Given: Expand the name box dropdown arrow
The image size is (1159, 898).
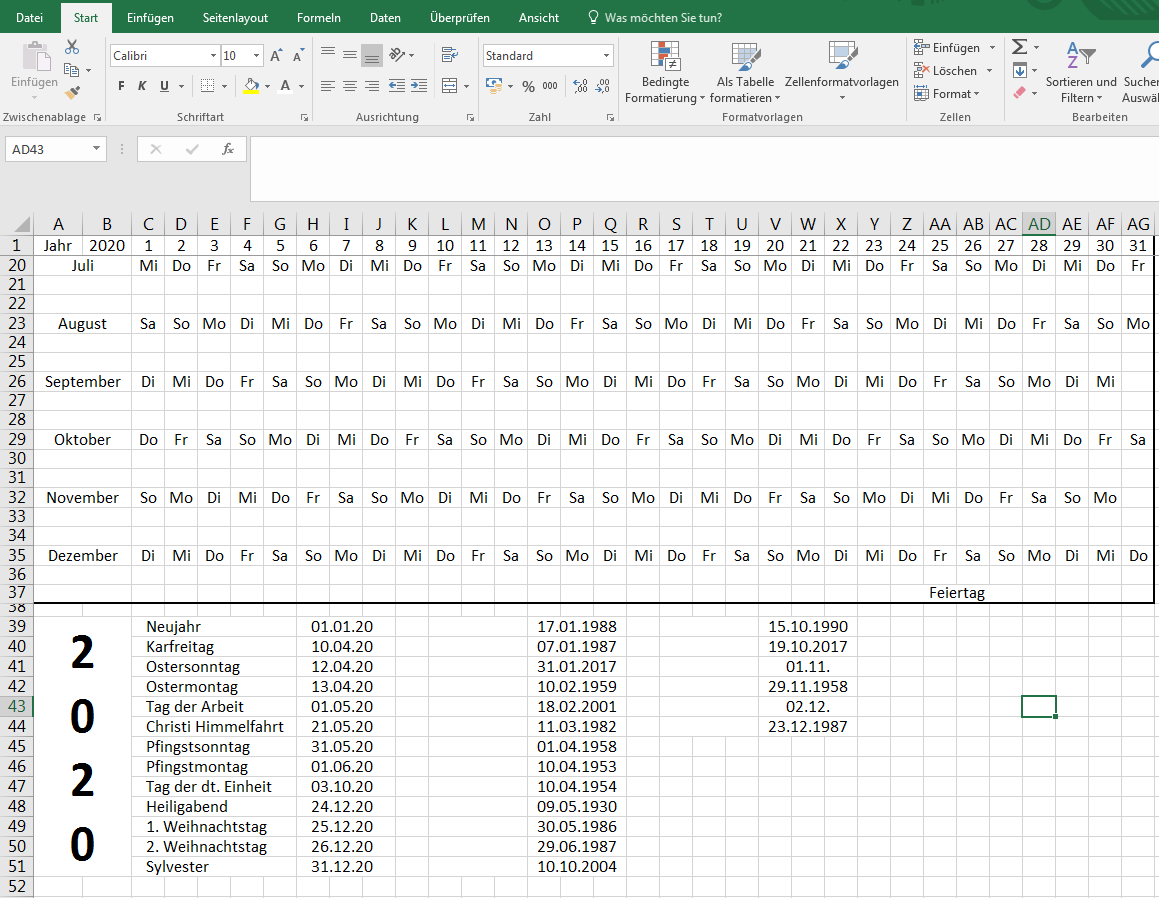Looking at the screenshot, I should coord(96,149).
